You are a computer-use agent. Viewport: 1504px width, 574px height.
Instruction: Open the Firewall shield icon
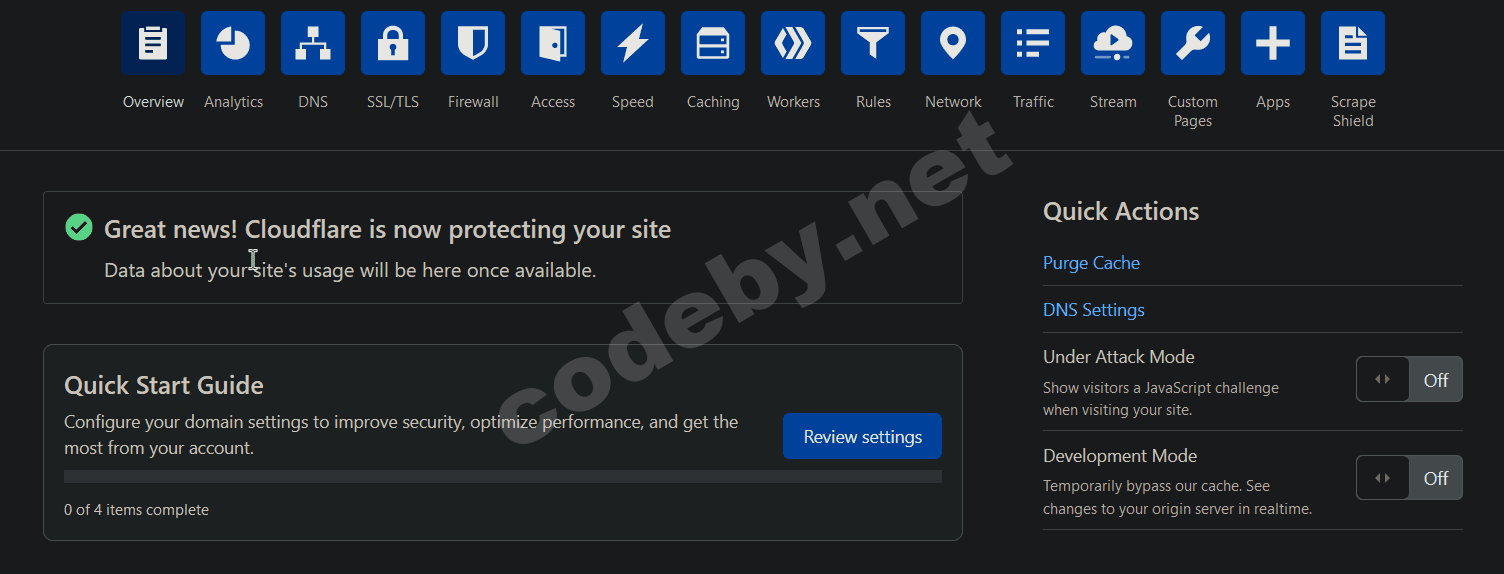(473, 43)
